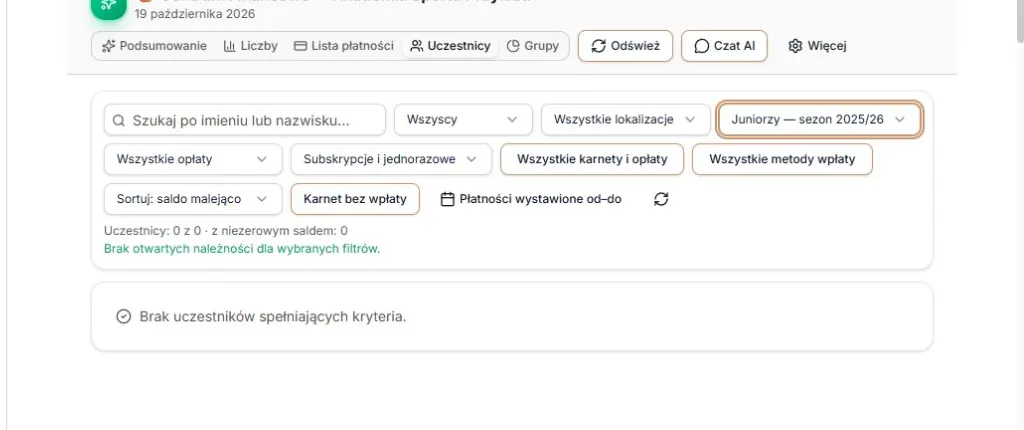
Task: Switch to the Liczby tab
Action: tap(251, 46)
